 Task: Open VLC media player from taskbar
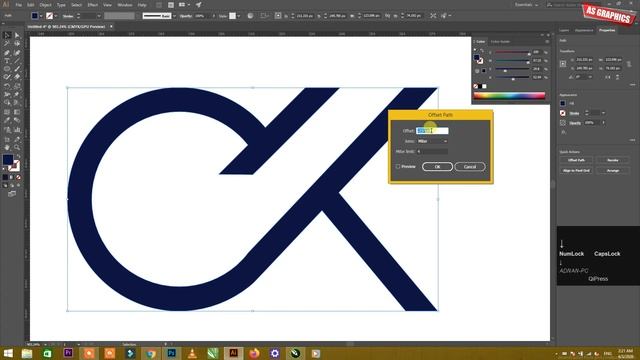[x=192, y=353]
